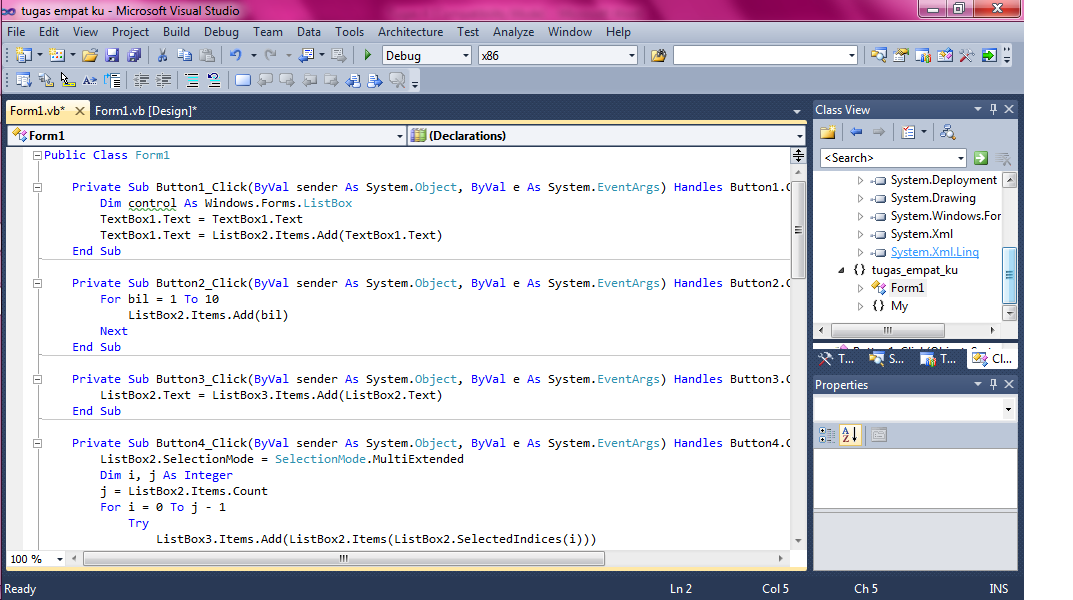
Task: Click the Class View Back arrow
Action: click(x=856, y=133)
